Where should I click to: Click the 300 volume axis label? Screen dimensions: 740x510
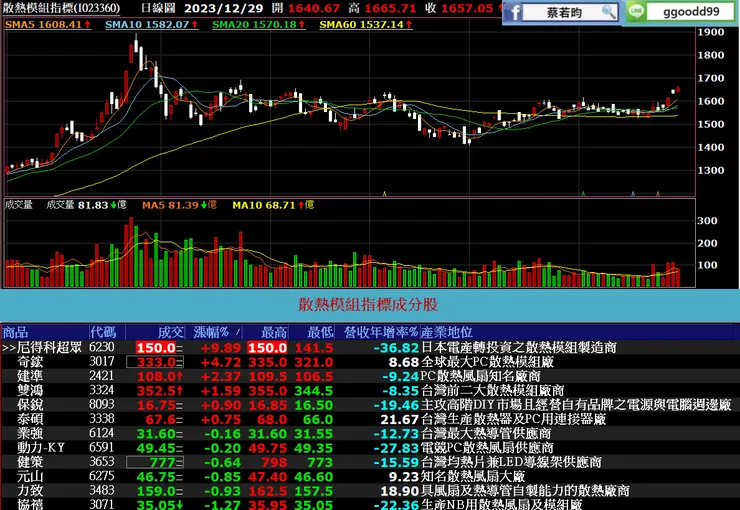[707, 221]
